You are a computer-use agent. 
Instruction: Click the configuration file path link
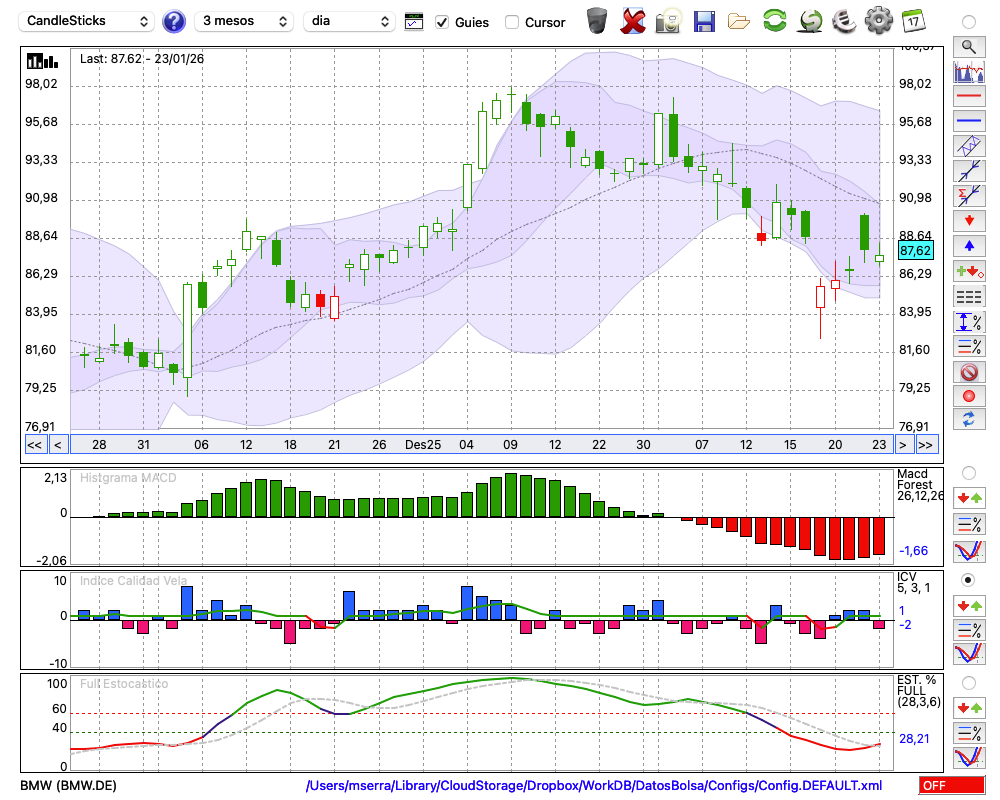[x=594, y=786]
